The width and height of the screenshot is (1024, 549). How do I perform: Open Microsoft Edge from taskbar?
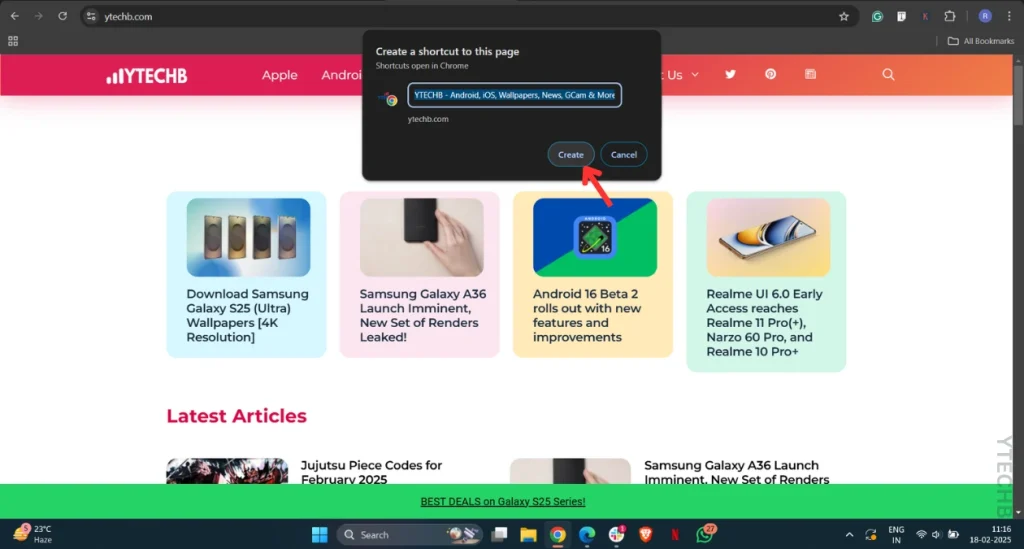(587, 535)
